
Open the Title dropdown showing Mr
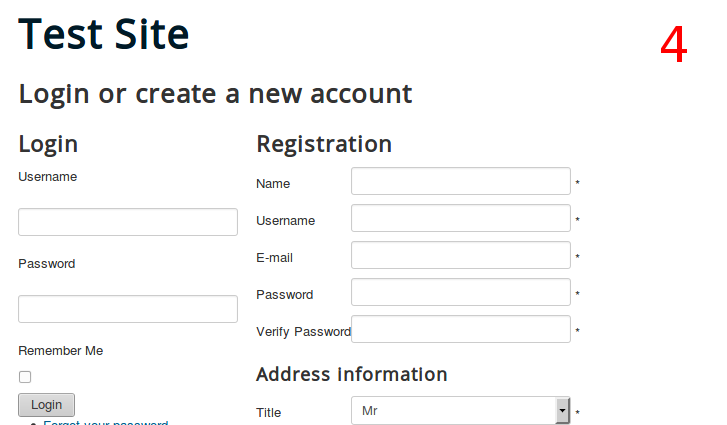pos(455,411)
